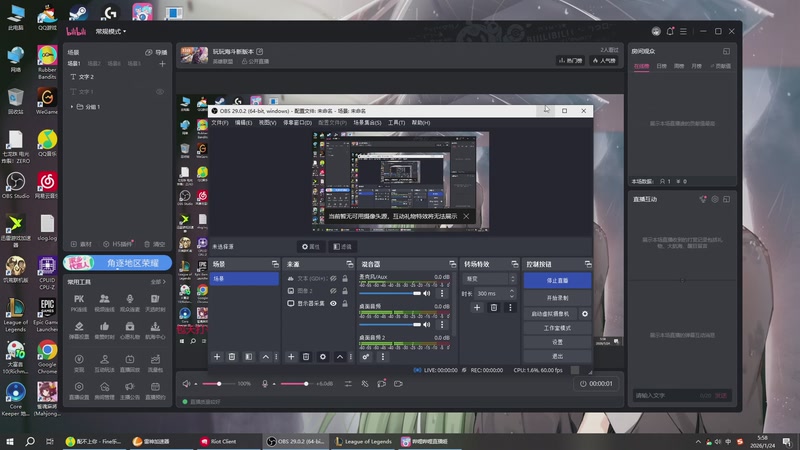Toggle the lock on OBS source 图像 2
800x450 pixels.
345,291
